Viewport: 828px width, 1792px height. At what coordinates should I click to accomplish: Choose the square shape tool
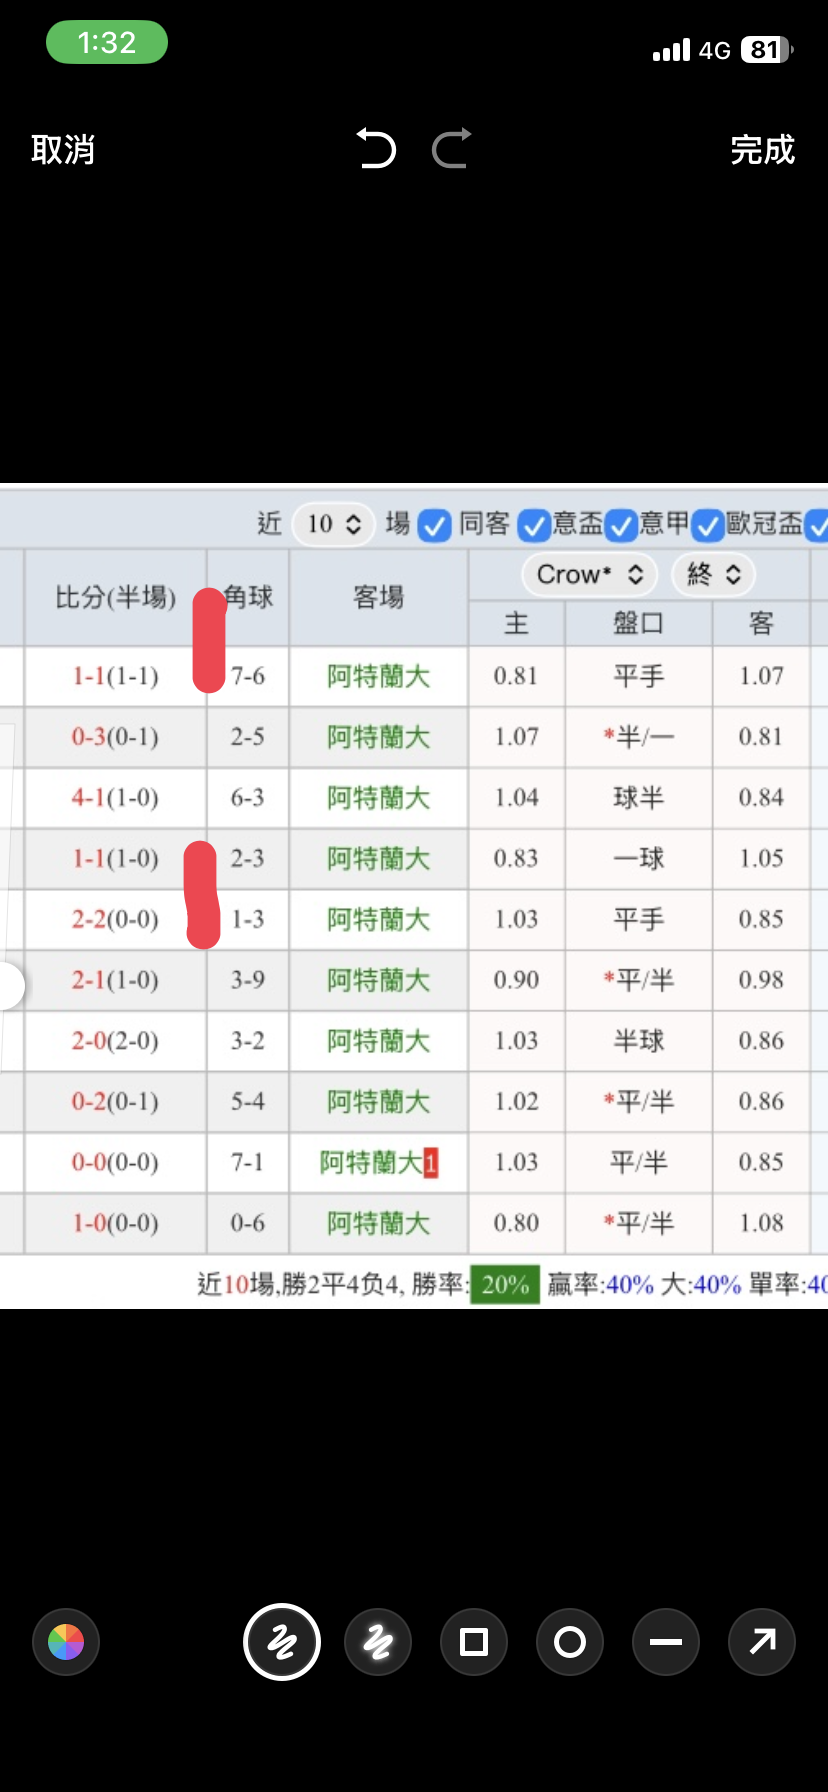point(474,1641)
